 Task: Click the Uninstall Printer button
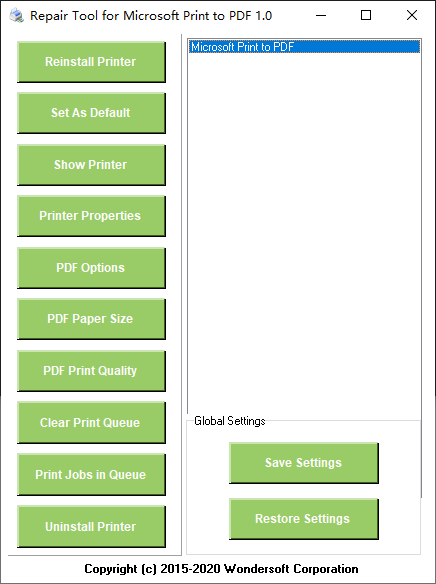point(91,526)
